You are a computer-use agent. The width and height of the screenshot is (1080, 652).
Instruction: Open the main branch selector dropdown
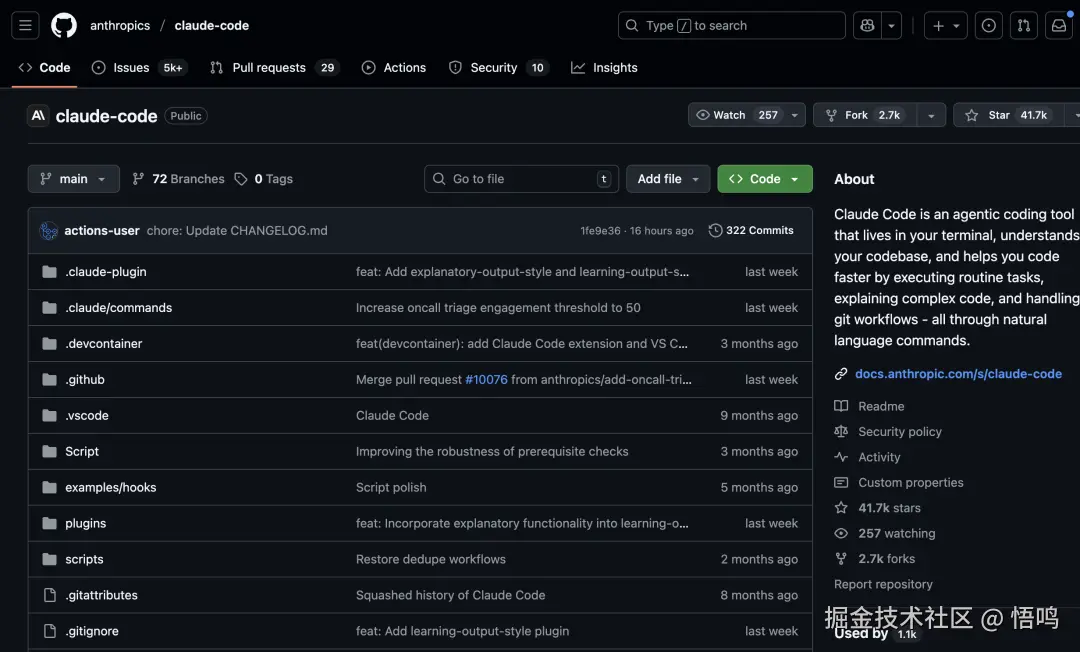(x=74, y=179)
